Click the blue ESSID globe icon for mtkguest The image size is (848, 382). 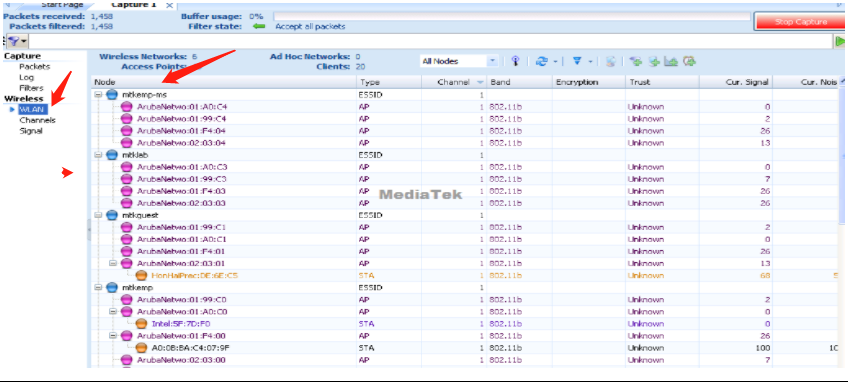112,215
